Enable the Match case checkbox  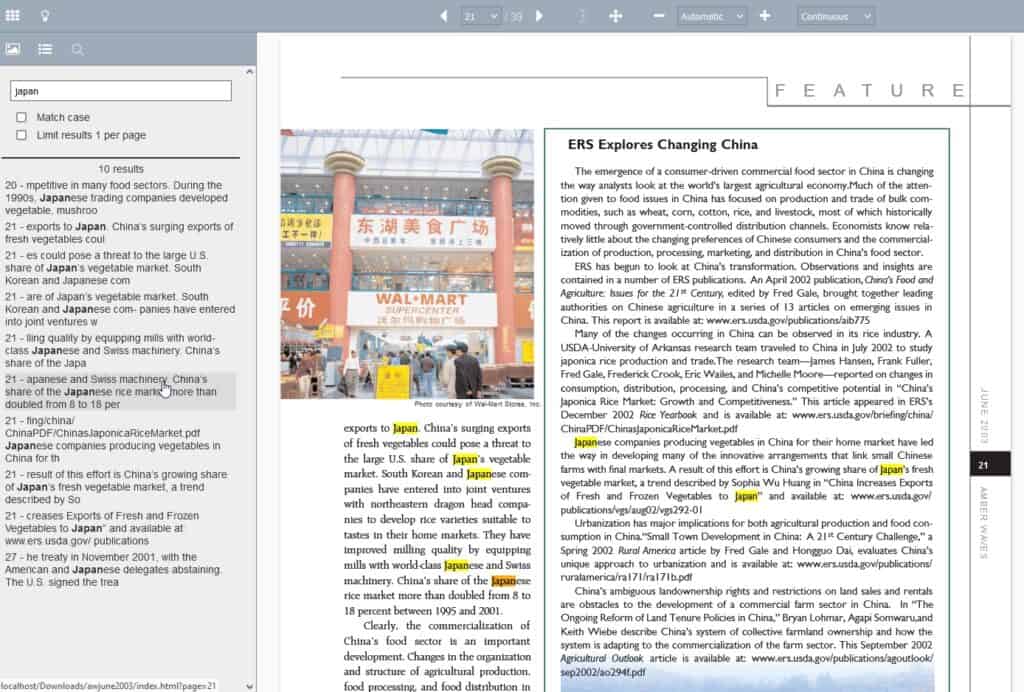(22, 118)
